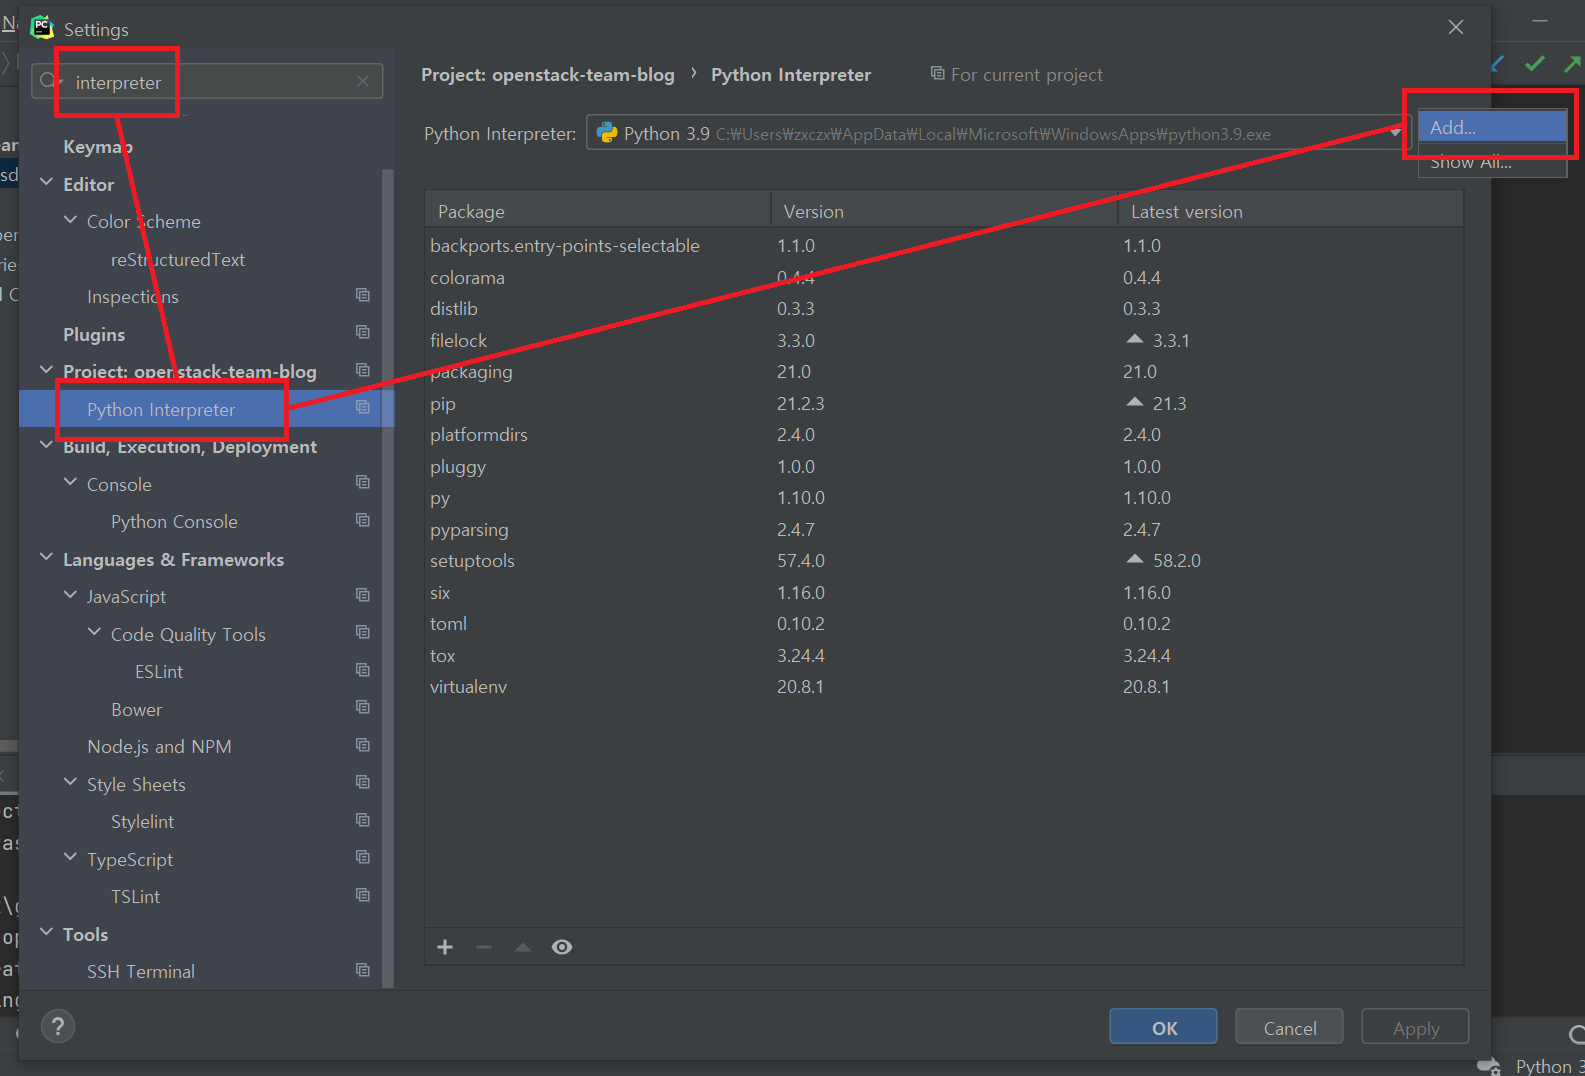Sort by the Latest version column header

[1290, 211]
